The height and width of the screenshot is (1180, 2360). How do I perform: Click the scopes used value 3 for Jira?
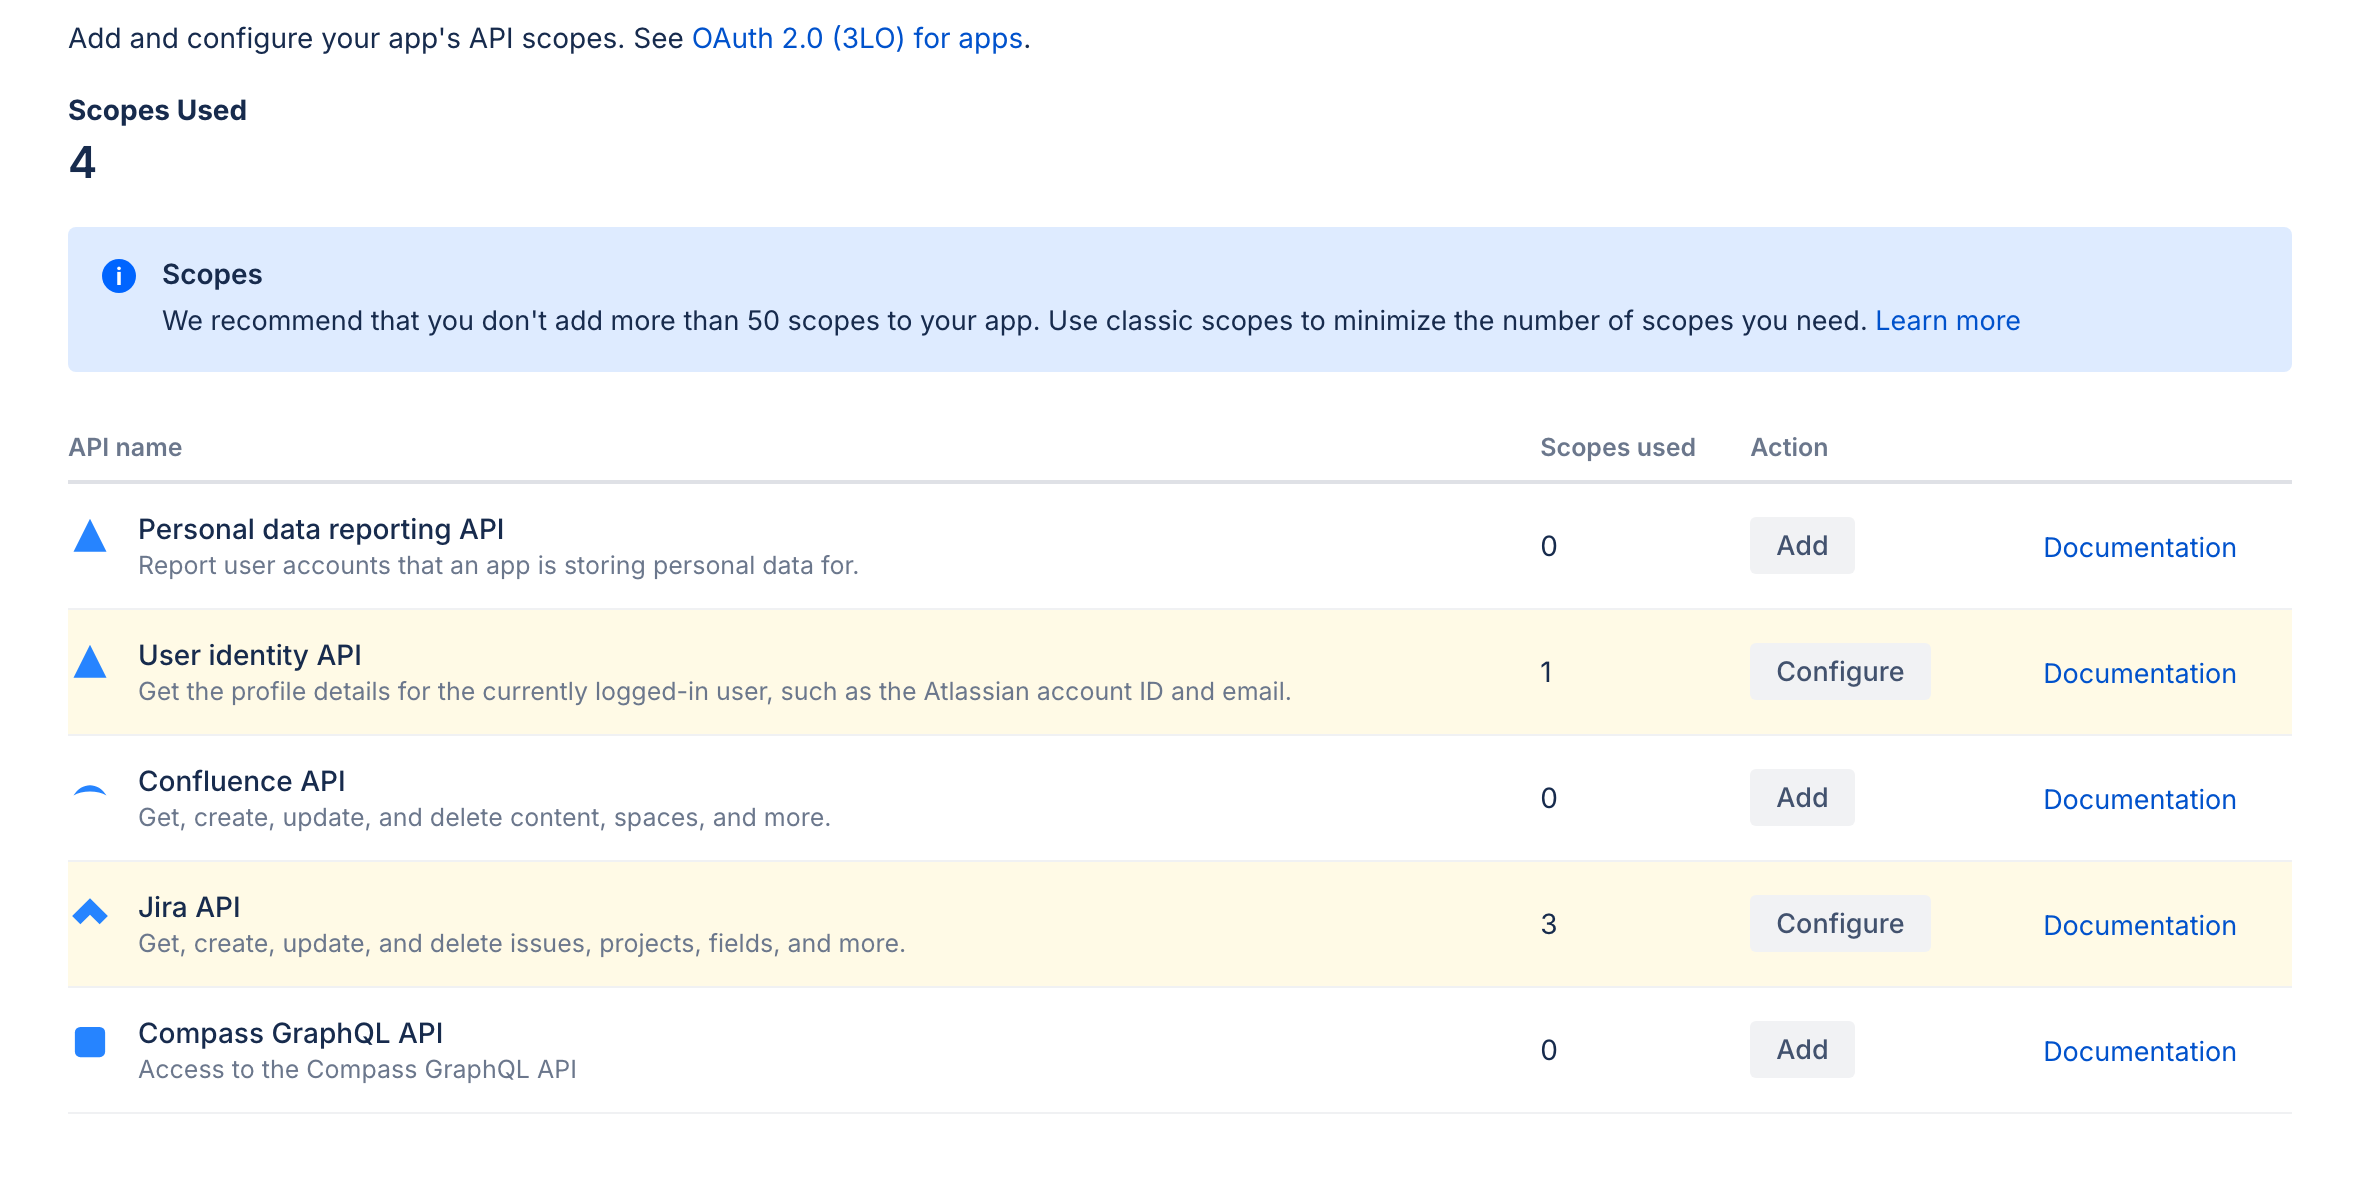point(1548,924)
